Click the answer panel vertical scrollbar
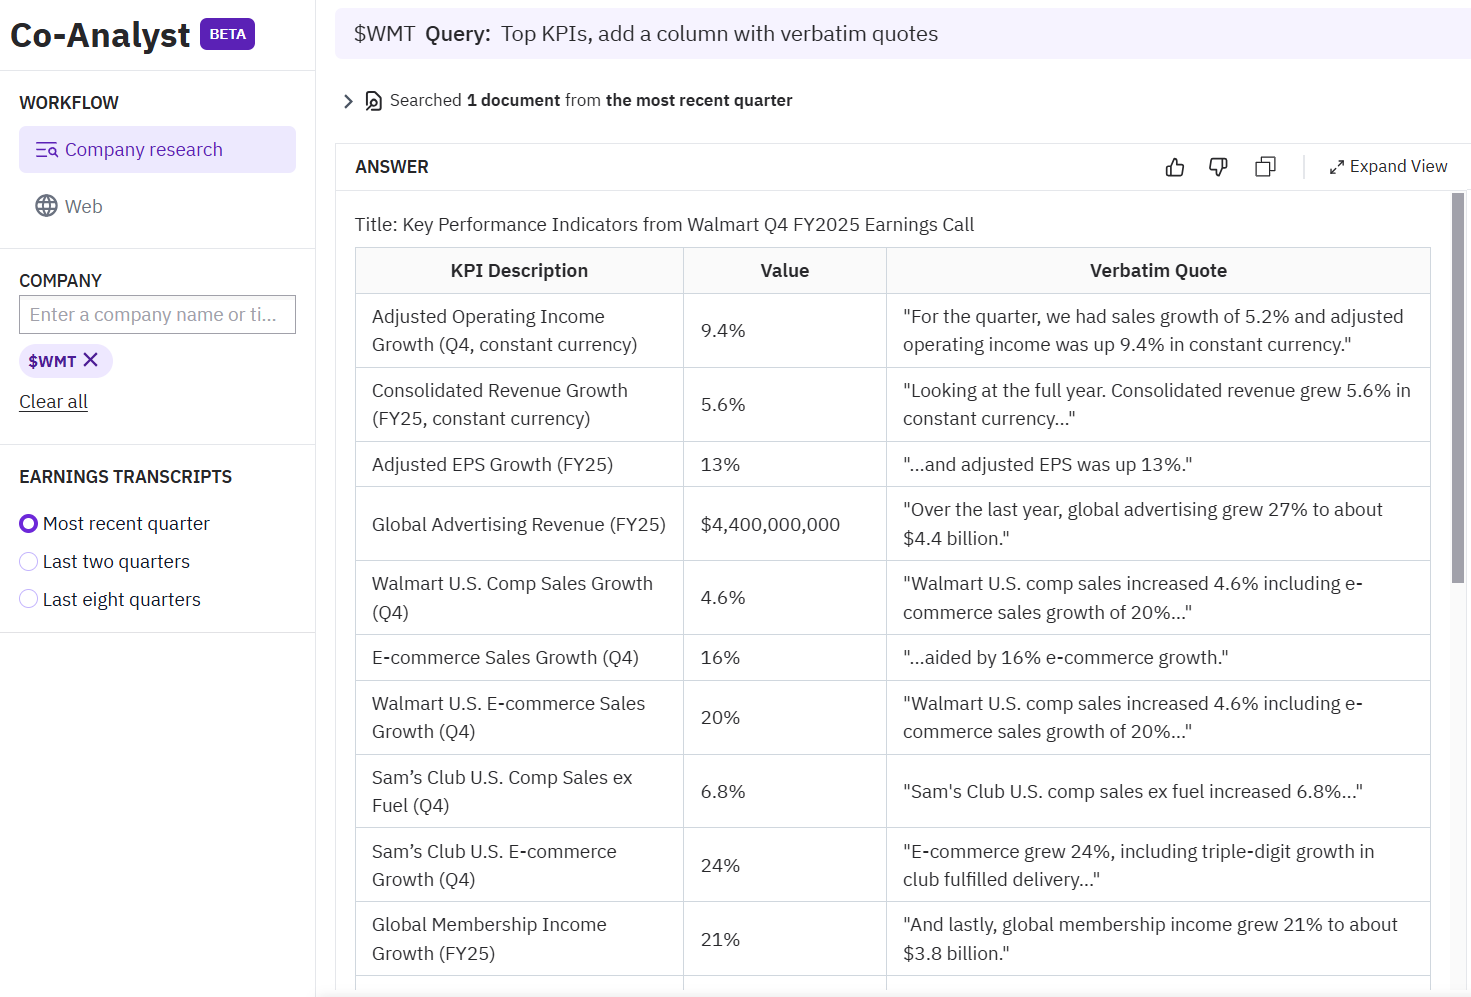Image resolution: width=1471 pixels, height=997 pixels. (1457, 388)
